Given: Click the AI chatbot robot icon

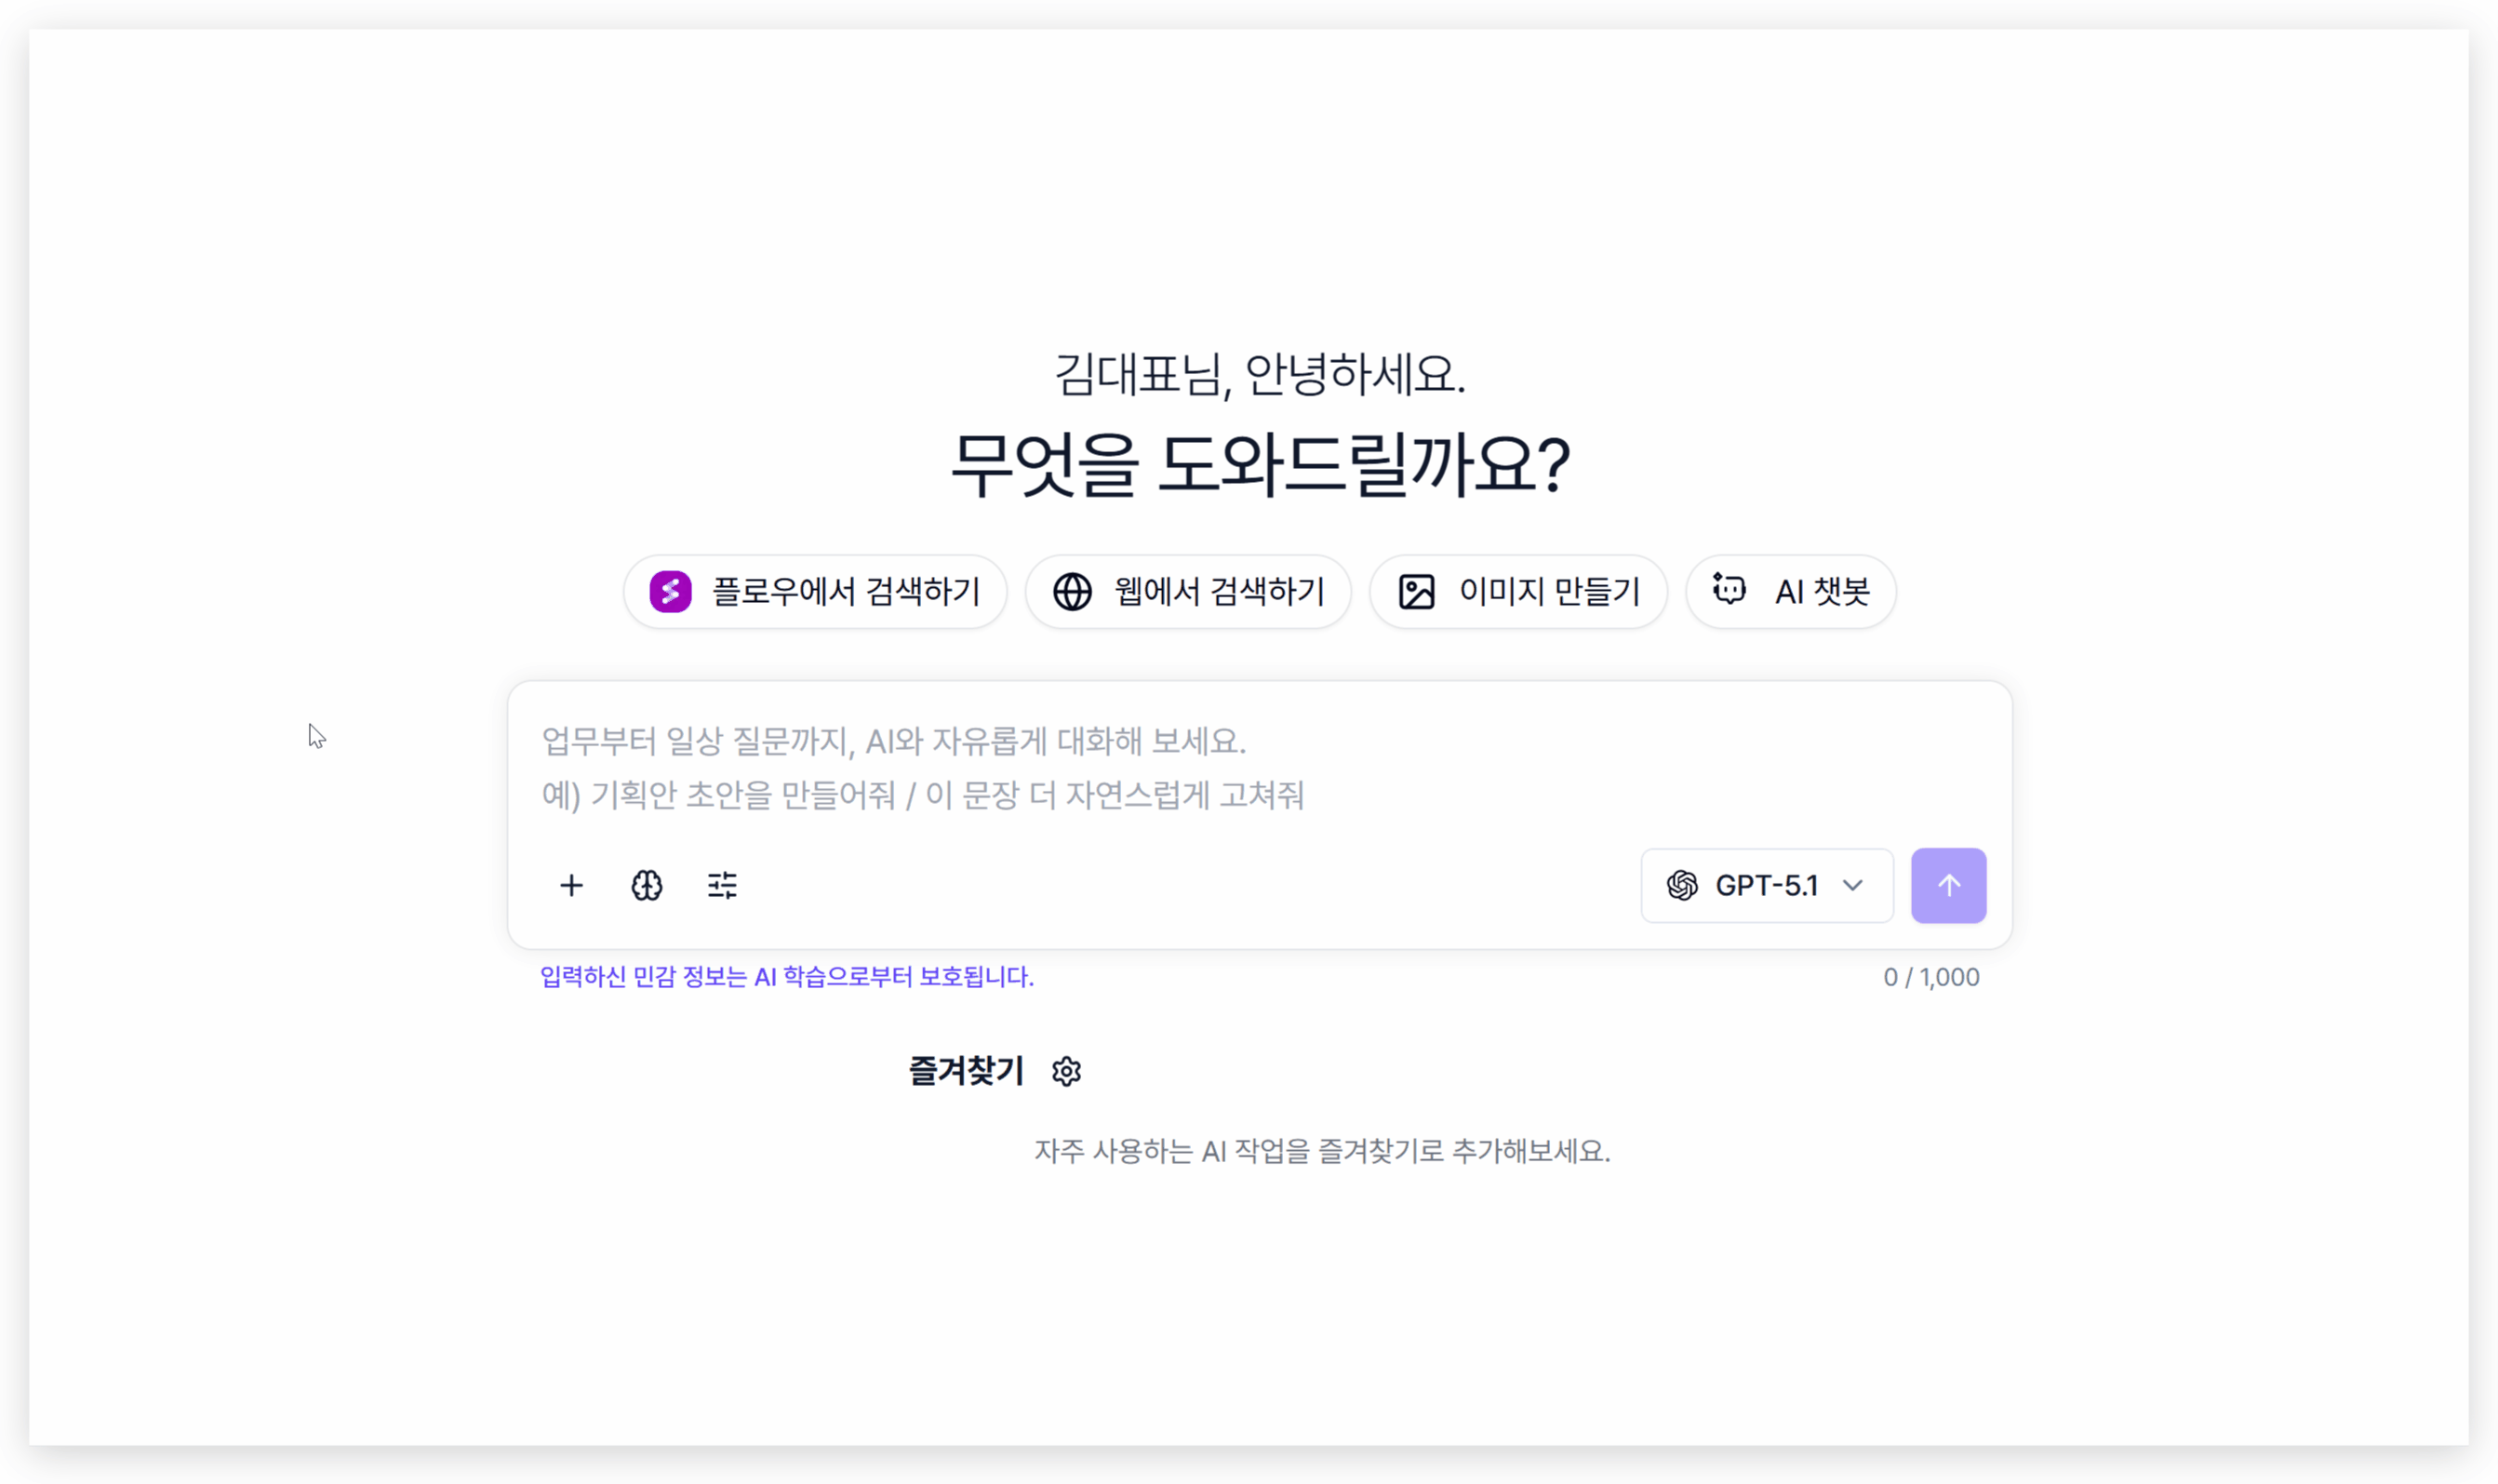Looking at the screenshot, I should [x=1729, y=590].
